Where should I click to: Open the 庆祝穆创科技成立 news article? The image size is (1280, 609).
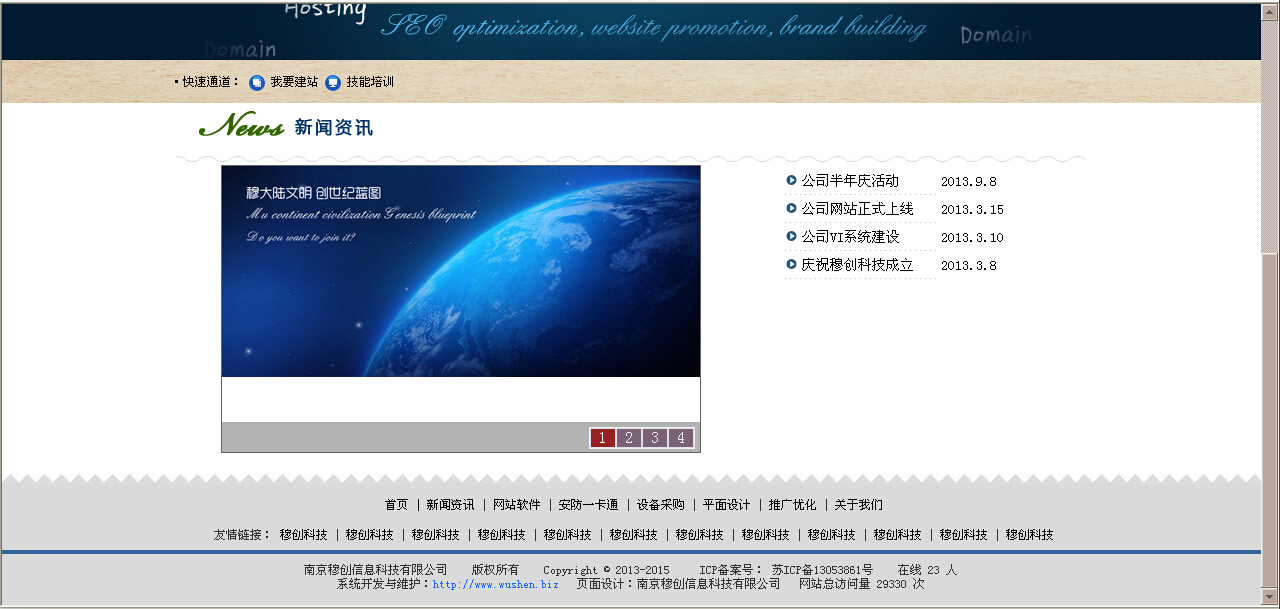[x=856, y=265]
